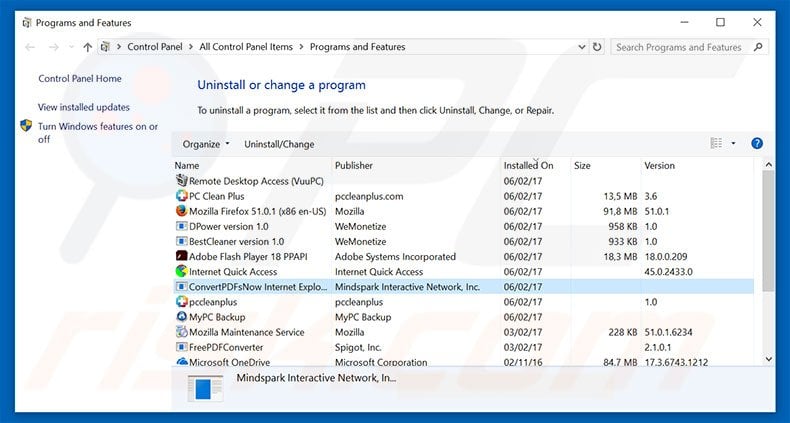Select Adobe Flash Player 18 PPAPI name
The height and width of the screenshot is (423, 790).
click(x=248, y=256)
